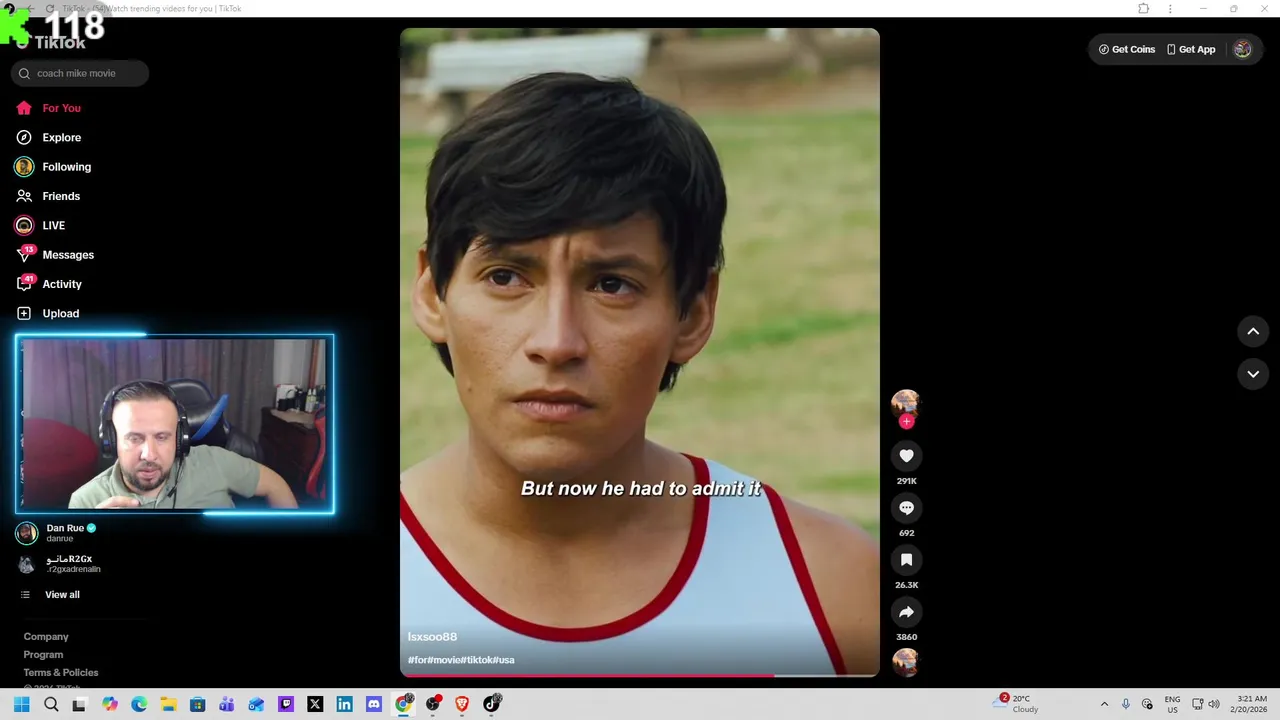This screenshot has width=1280, height=720.
Task: Go to the Following feed
Action: tap(53, 167)
